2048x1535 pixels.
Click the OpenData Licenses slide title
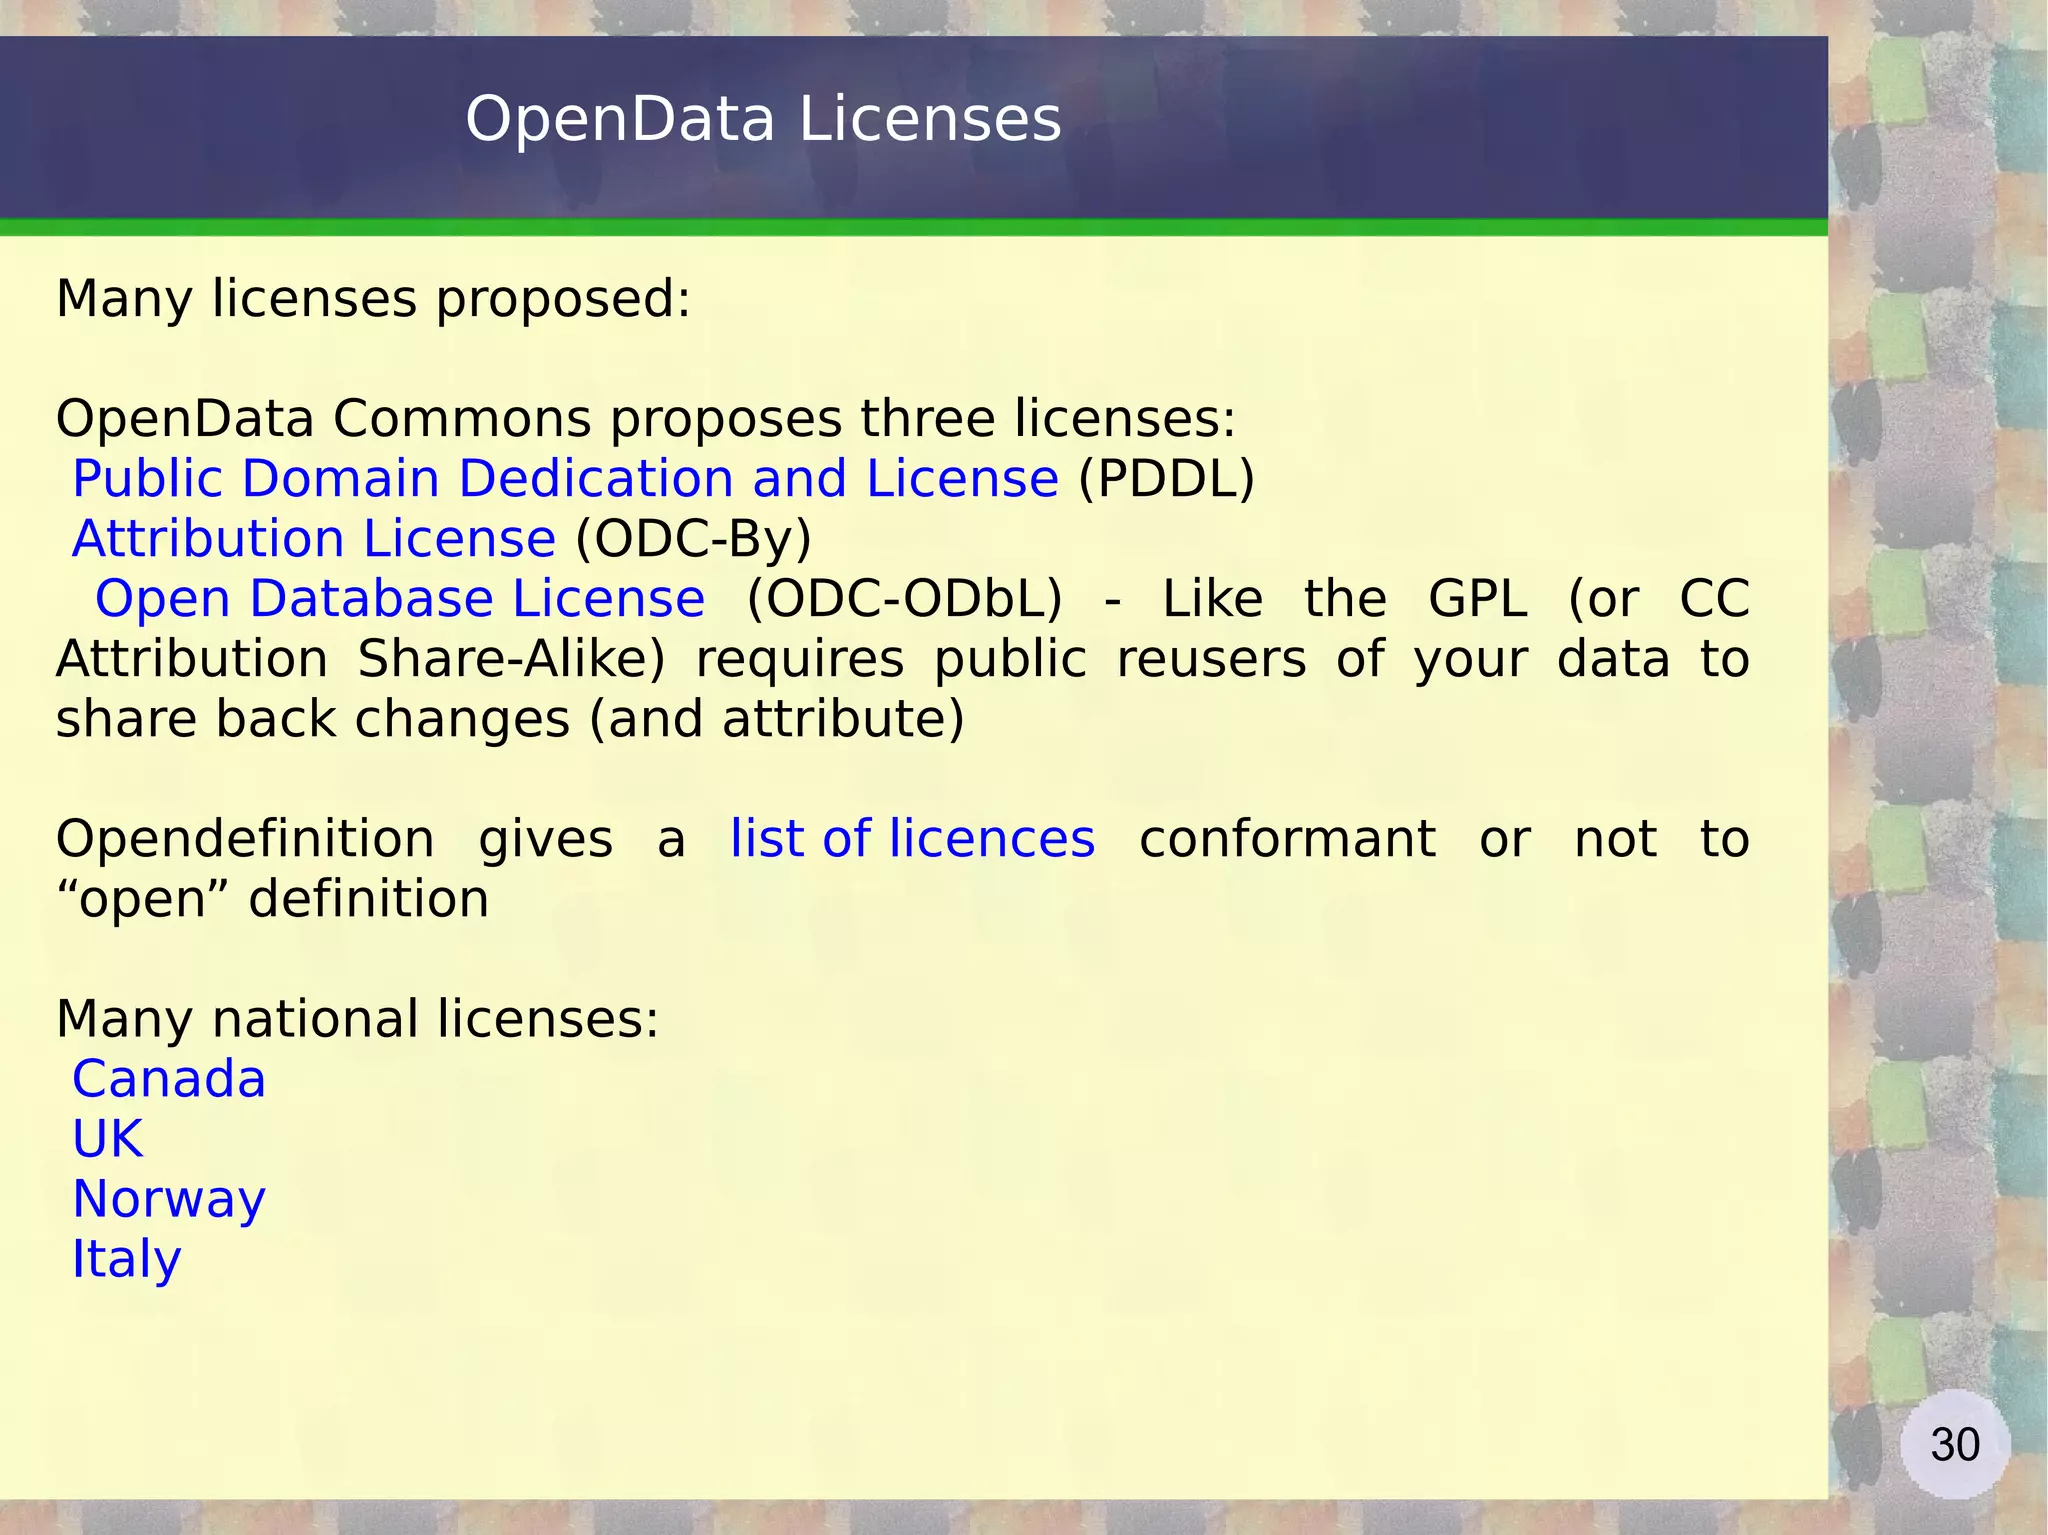point(763,119)
